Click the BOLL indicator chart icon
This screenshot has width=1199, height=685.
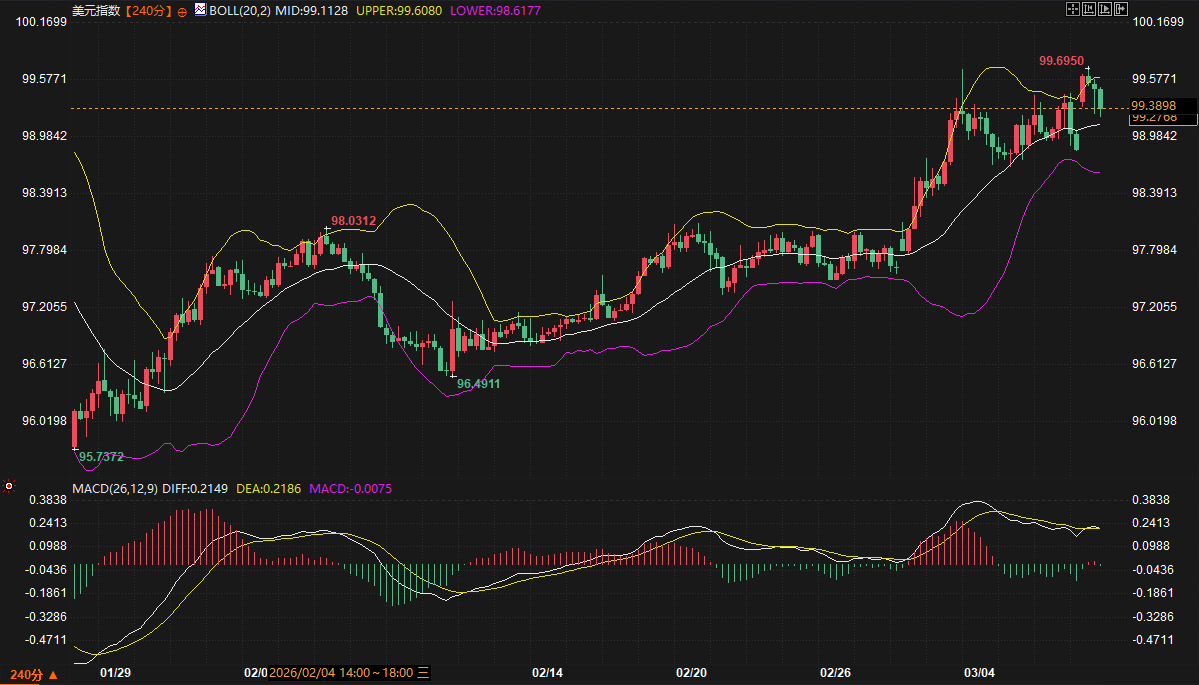click(x=200, y=10)
